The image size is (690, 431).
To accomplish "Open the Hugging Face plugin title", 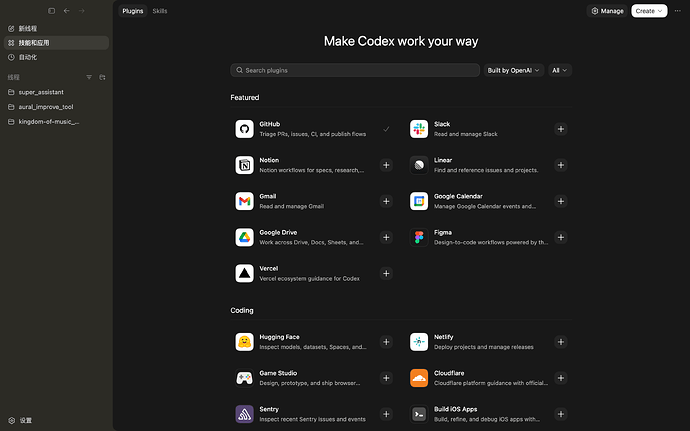I will [279, 337].
